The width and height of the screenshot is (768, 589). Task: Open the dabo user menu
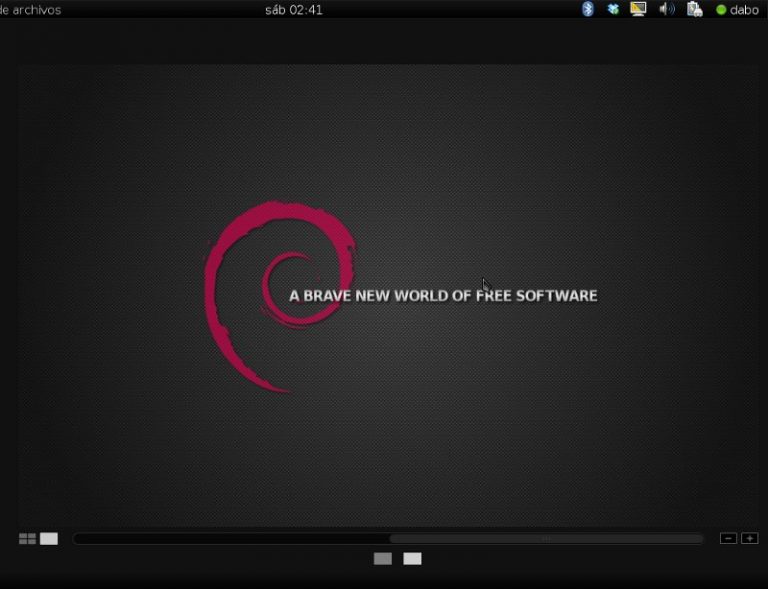click(744, 10)
